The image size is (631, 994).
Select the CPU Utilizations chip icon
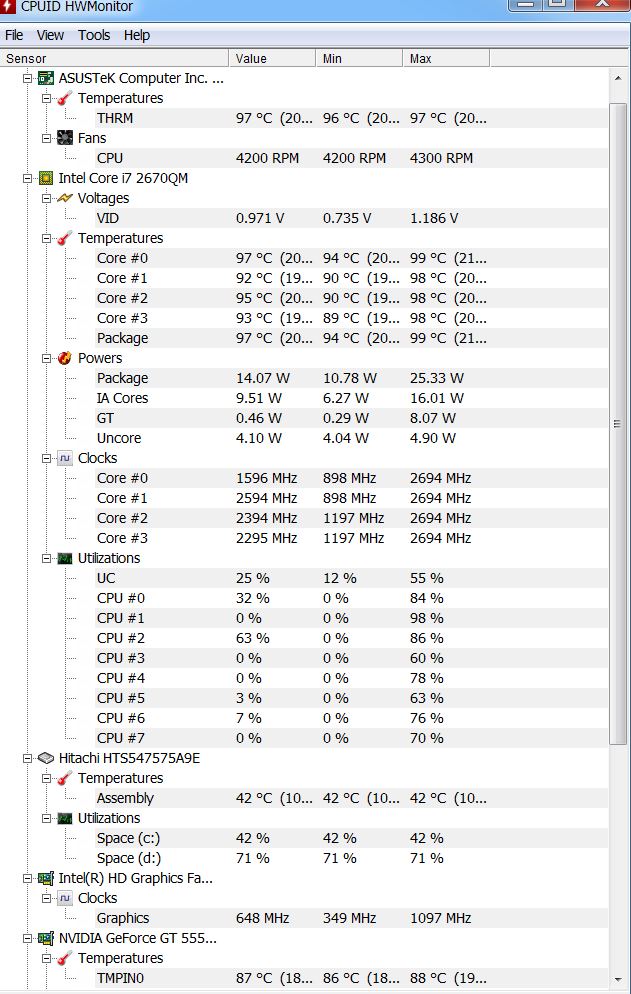(x=65, y=558)
